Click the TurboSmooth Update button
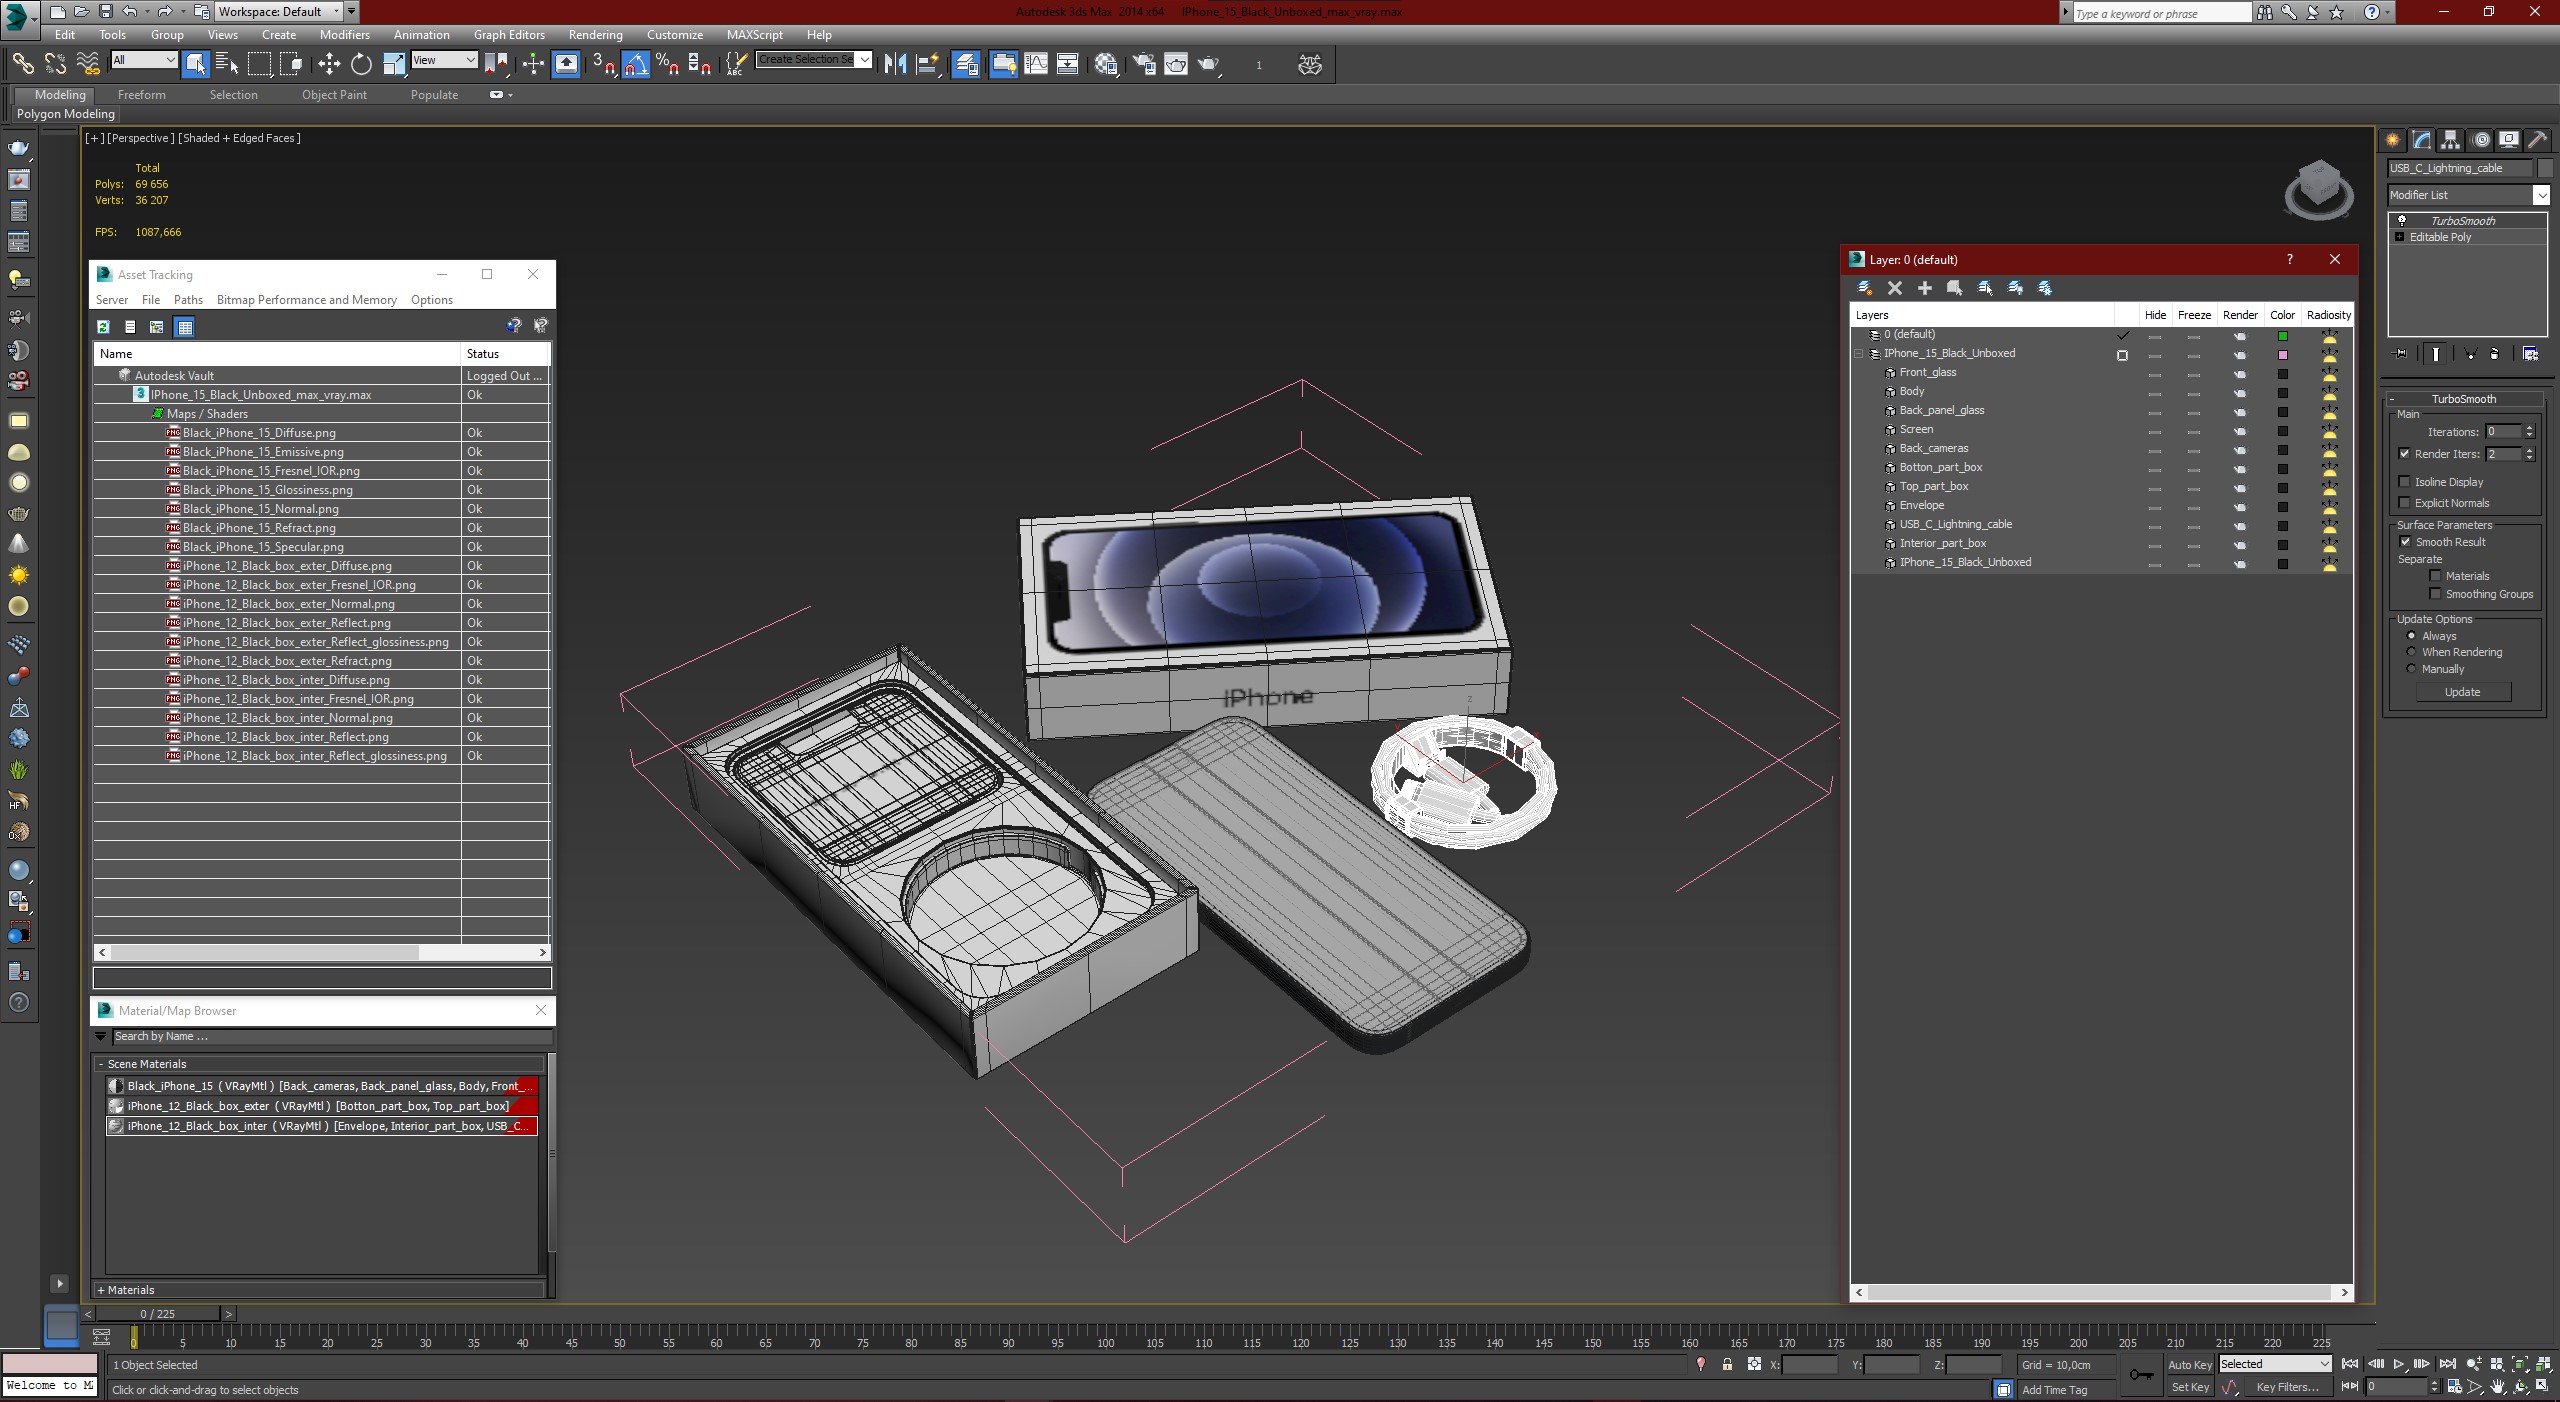This screenshot has height=1402, width=2560. (2461, 692)
